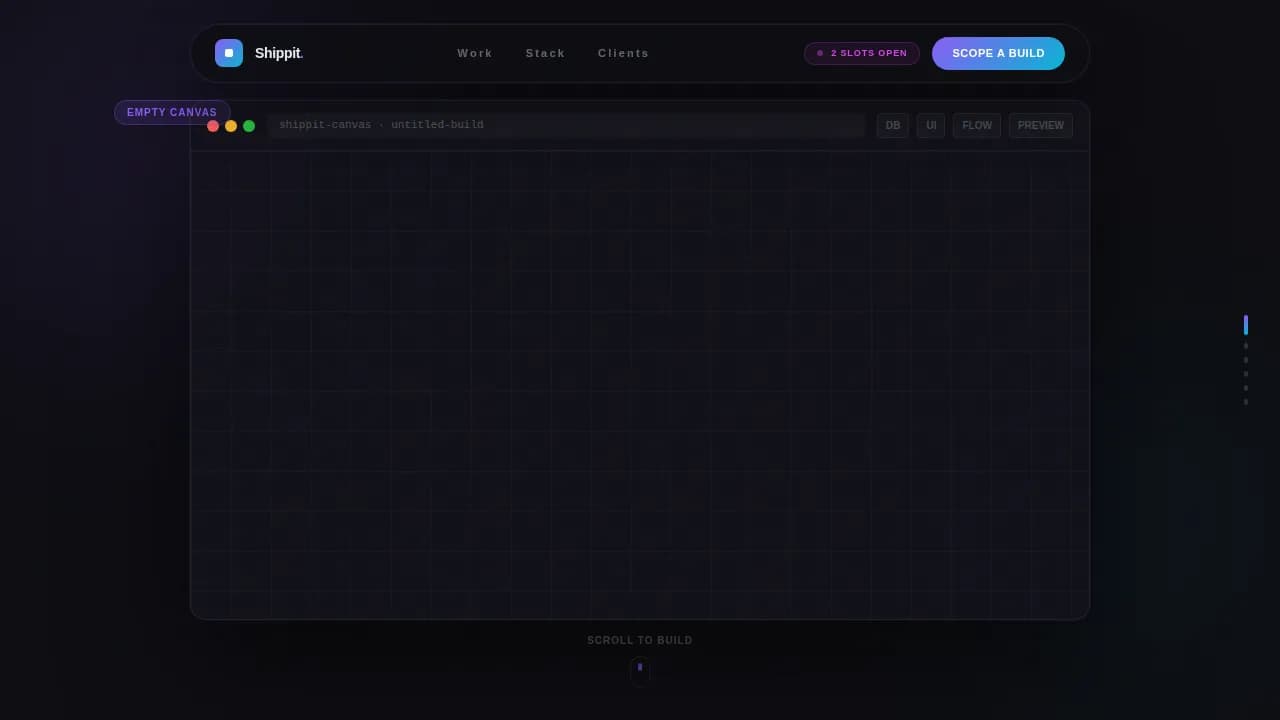Click the Shippit square logo icon
The image size is (1280, 720).
coord(229,53)
